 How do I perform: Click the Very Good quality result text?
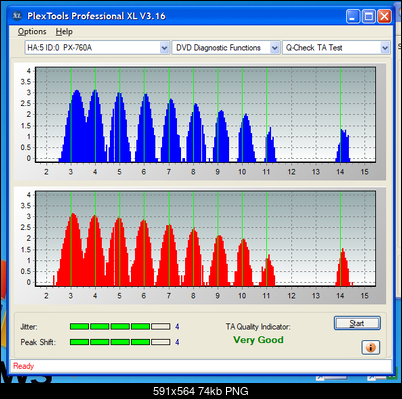258,340
